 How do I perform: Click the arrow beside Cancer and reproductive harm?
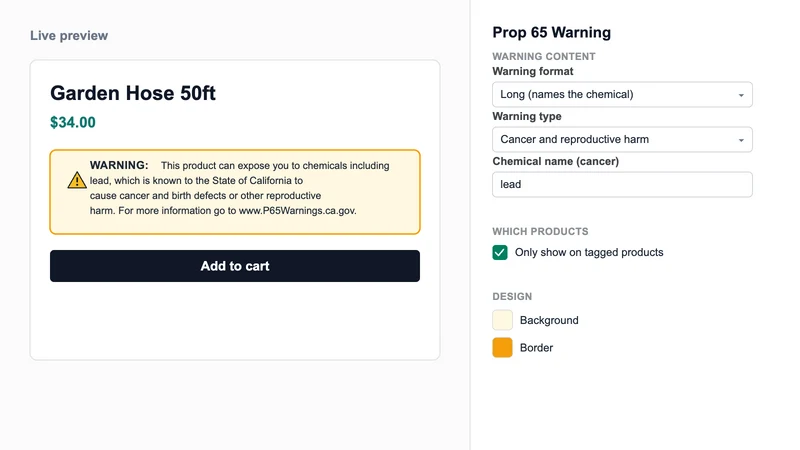tap(741, 140)
